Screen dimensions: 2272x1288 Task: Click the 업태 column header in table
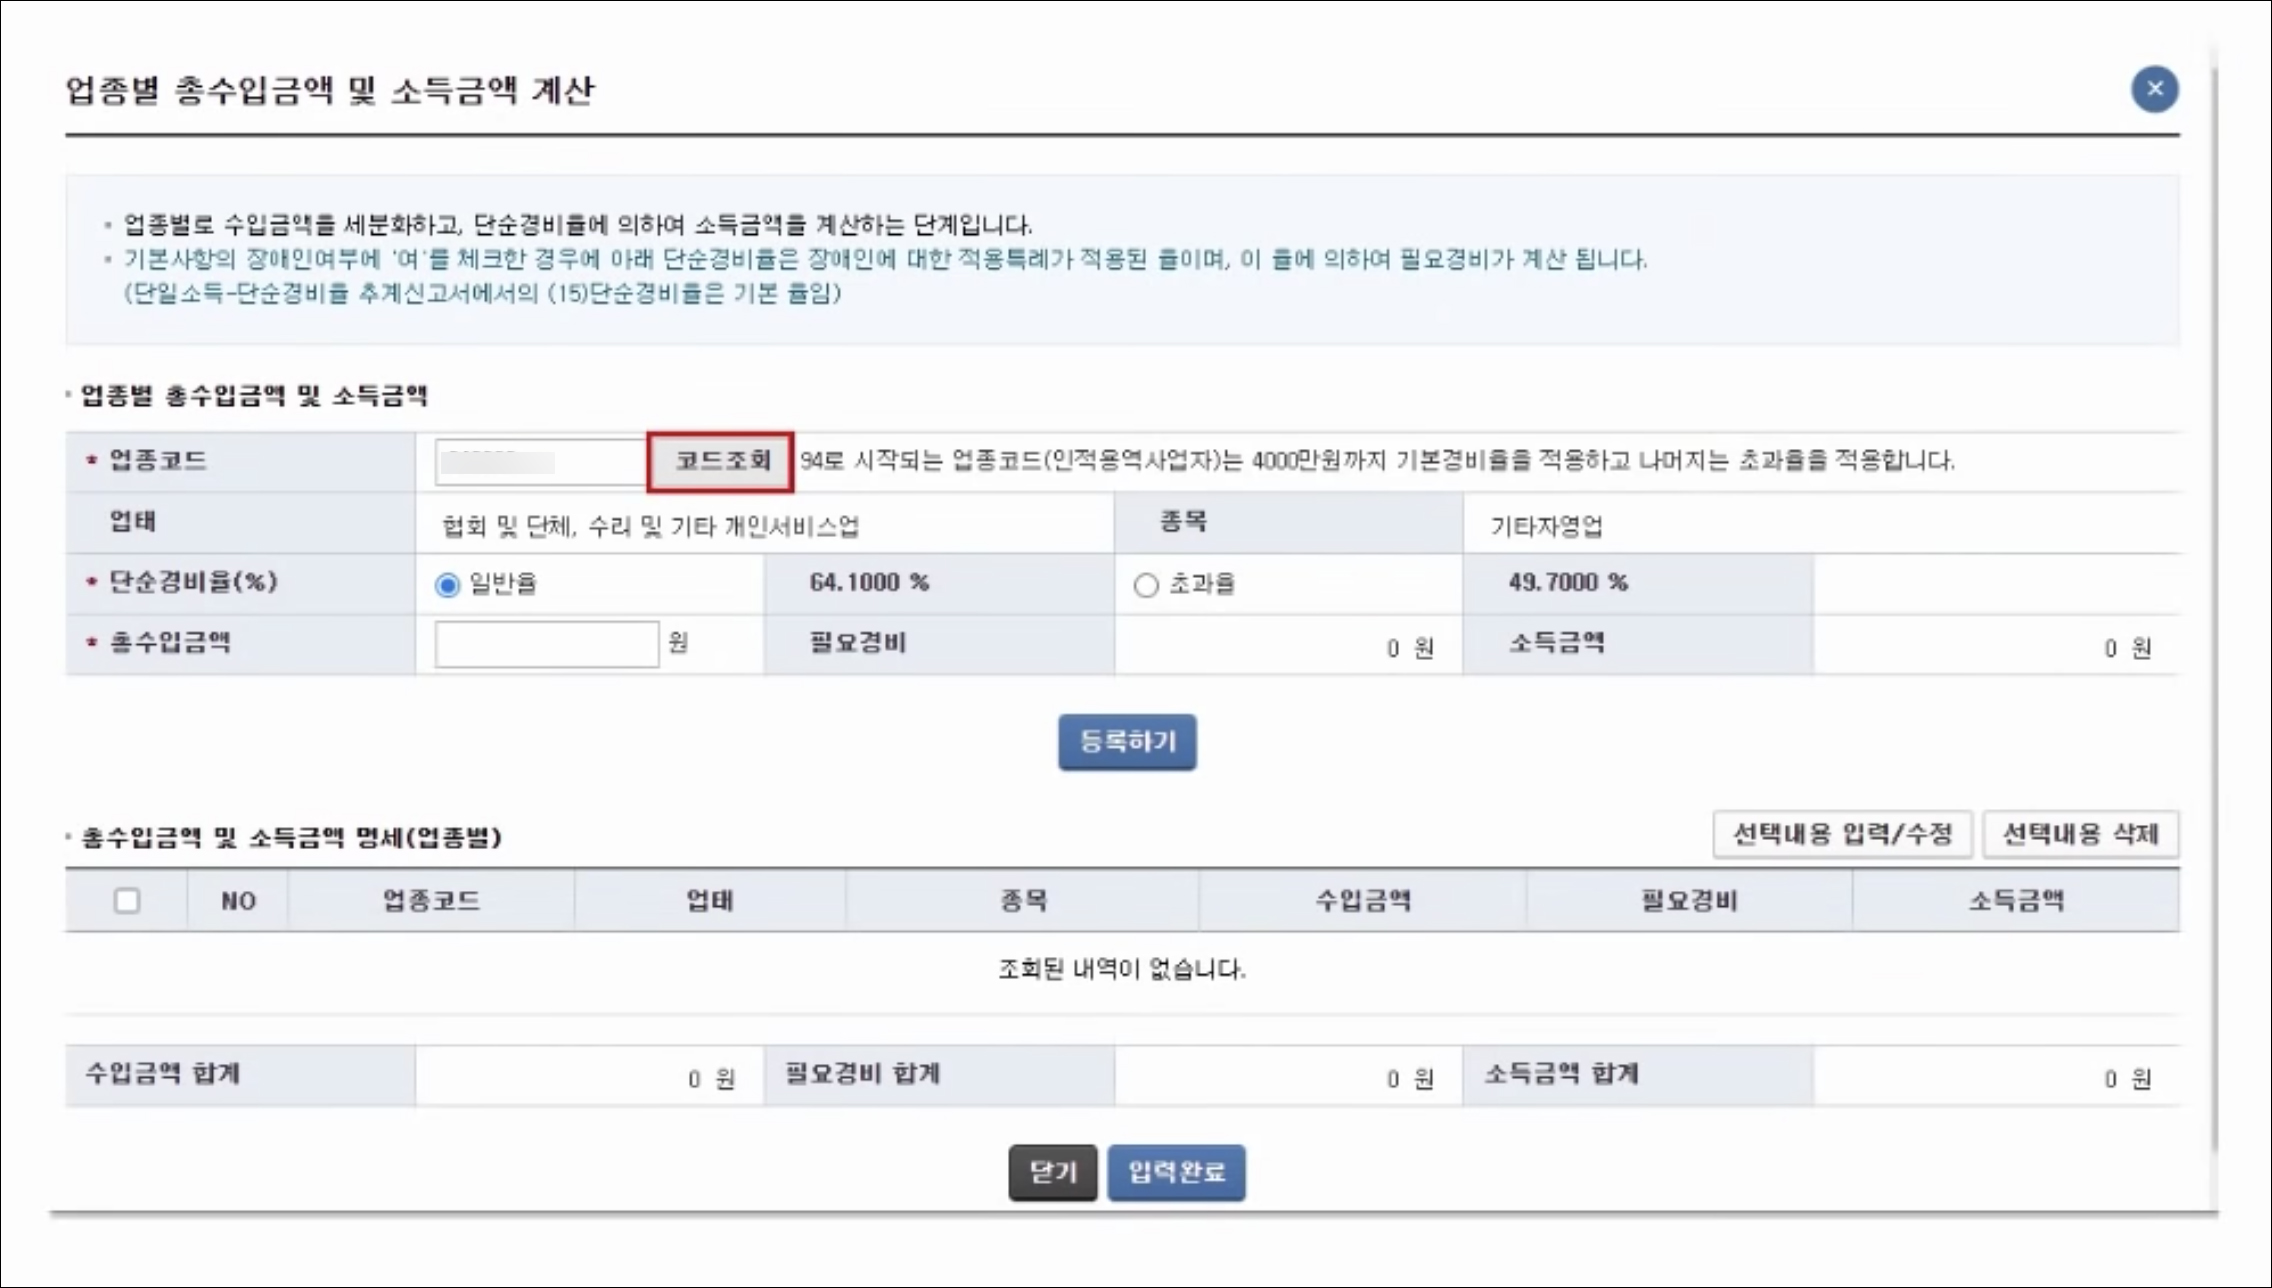pyautogui.click(x=710, y=901)
